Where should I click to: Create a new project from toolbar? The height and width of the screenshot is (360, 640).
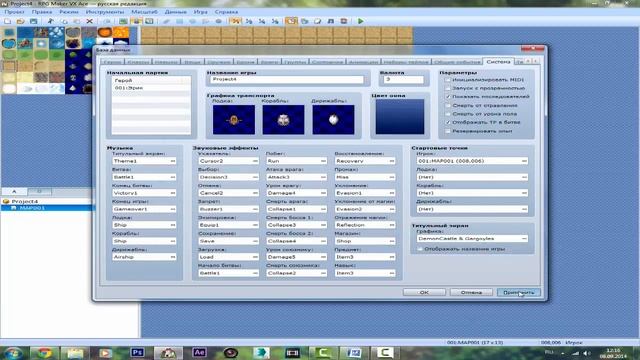[x=7, y=21]
